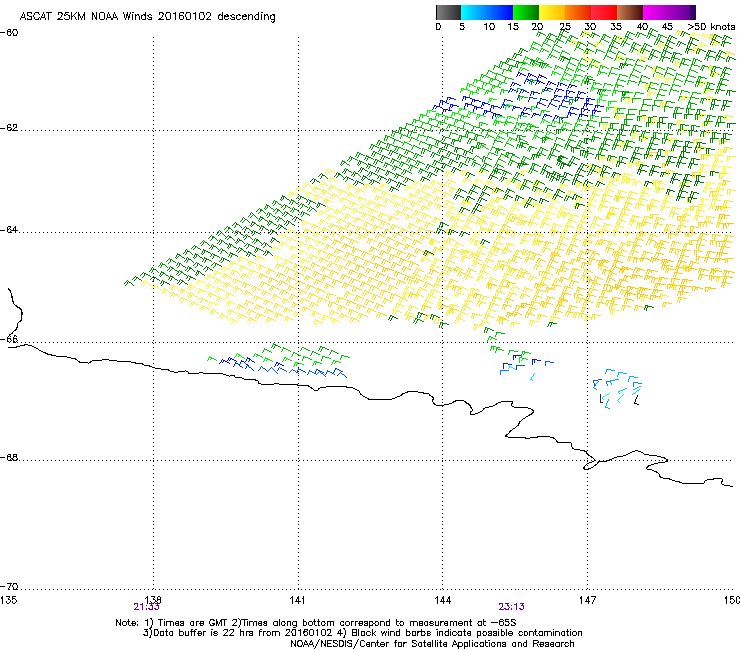The width and height of the screenshot is (740, 650).
Task: Click the '-68' latitude axis label
Action: (x=9, y=458)
